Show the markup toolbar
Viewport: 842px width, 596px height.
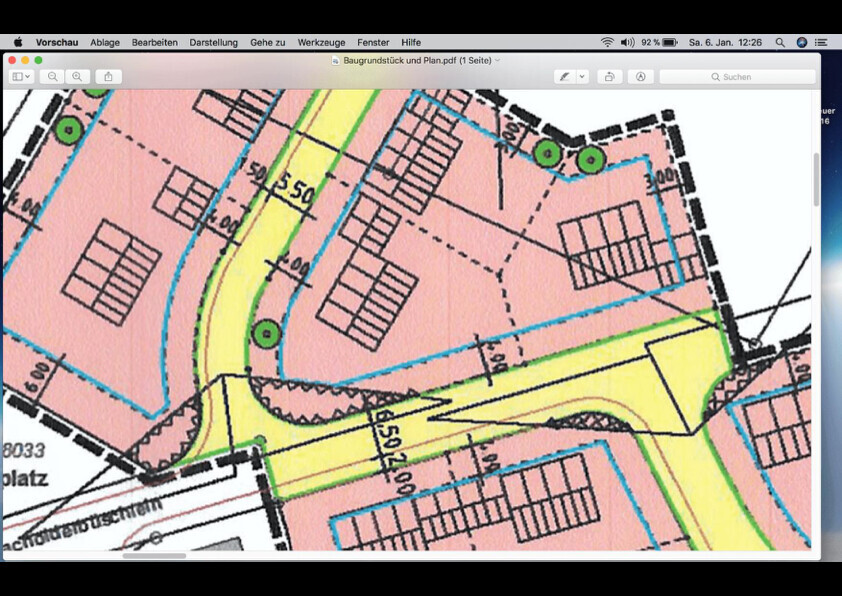(x=640, y=77)
